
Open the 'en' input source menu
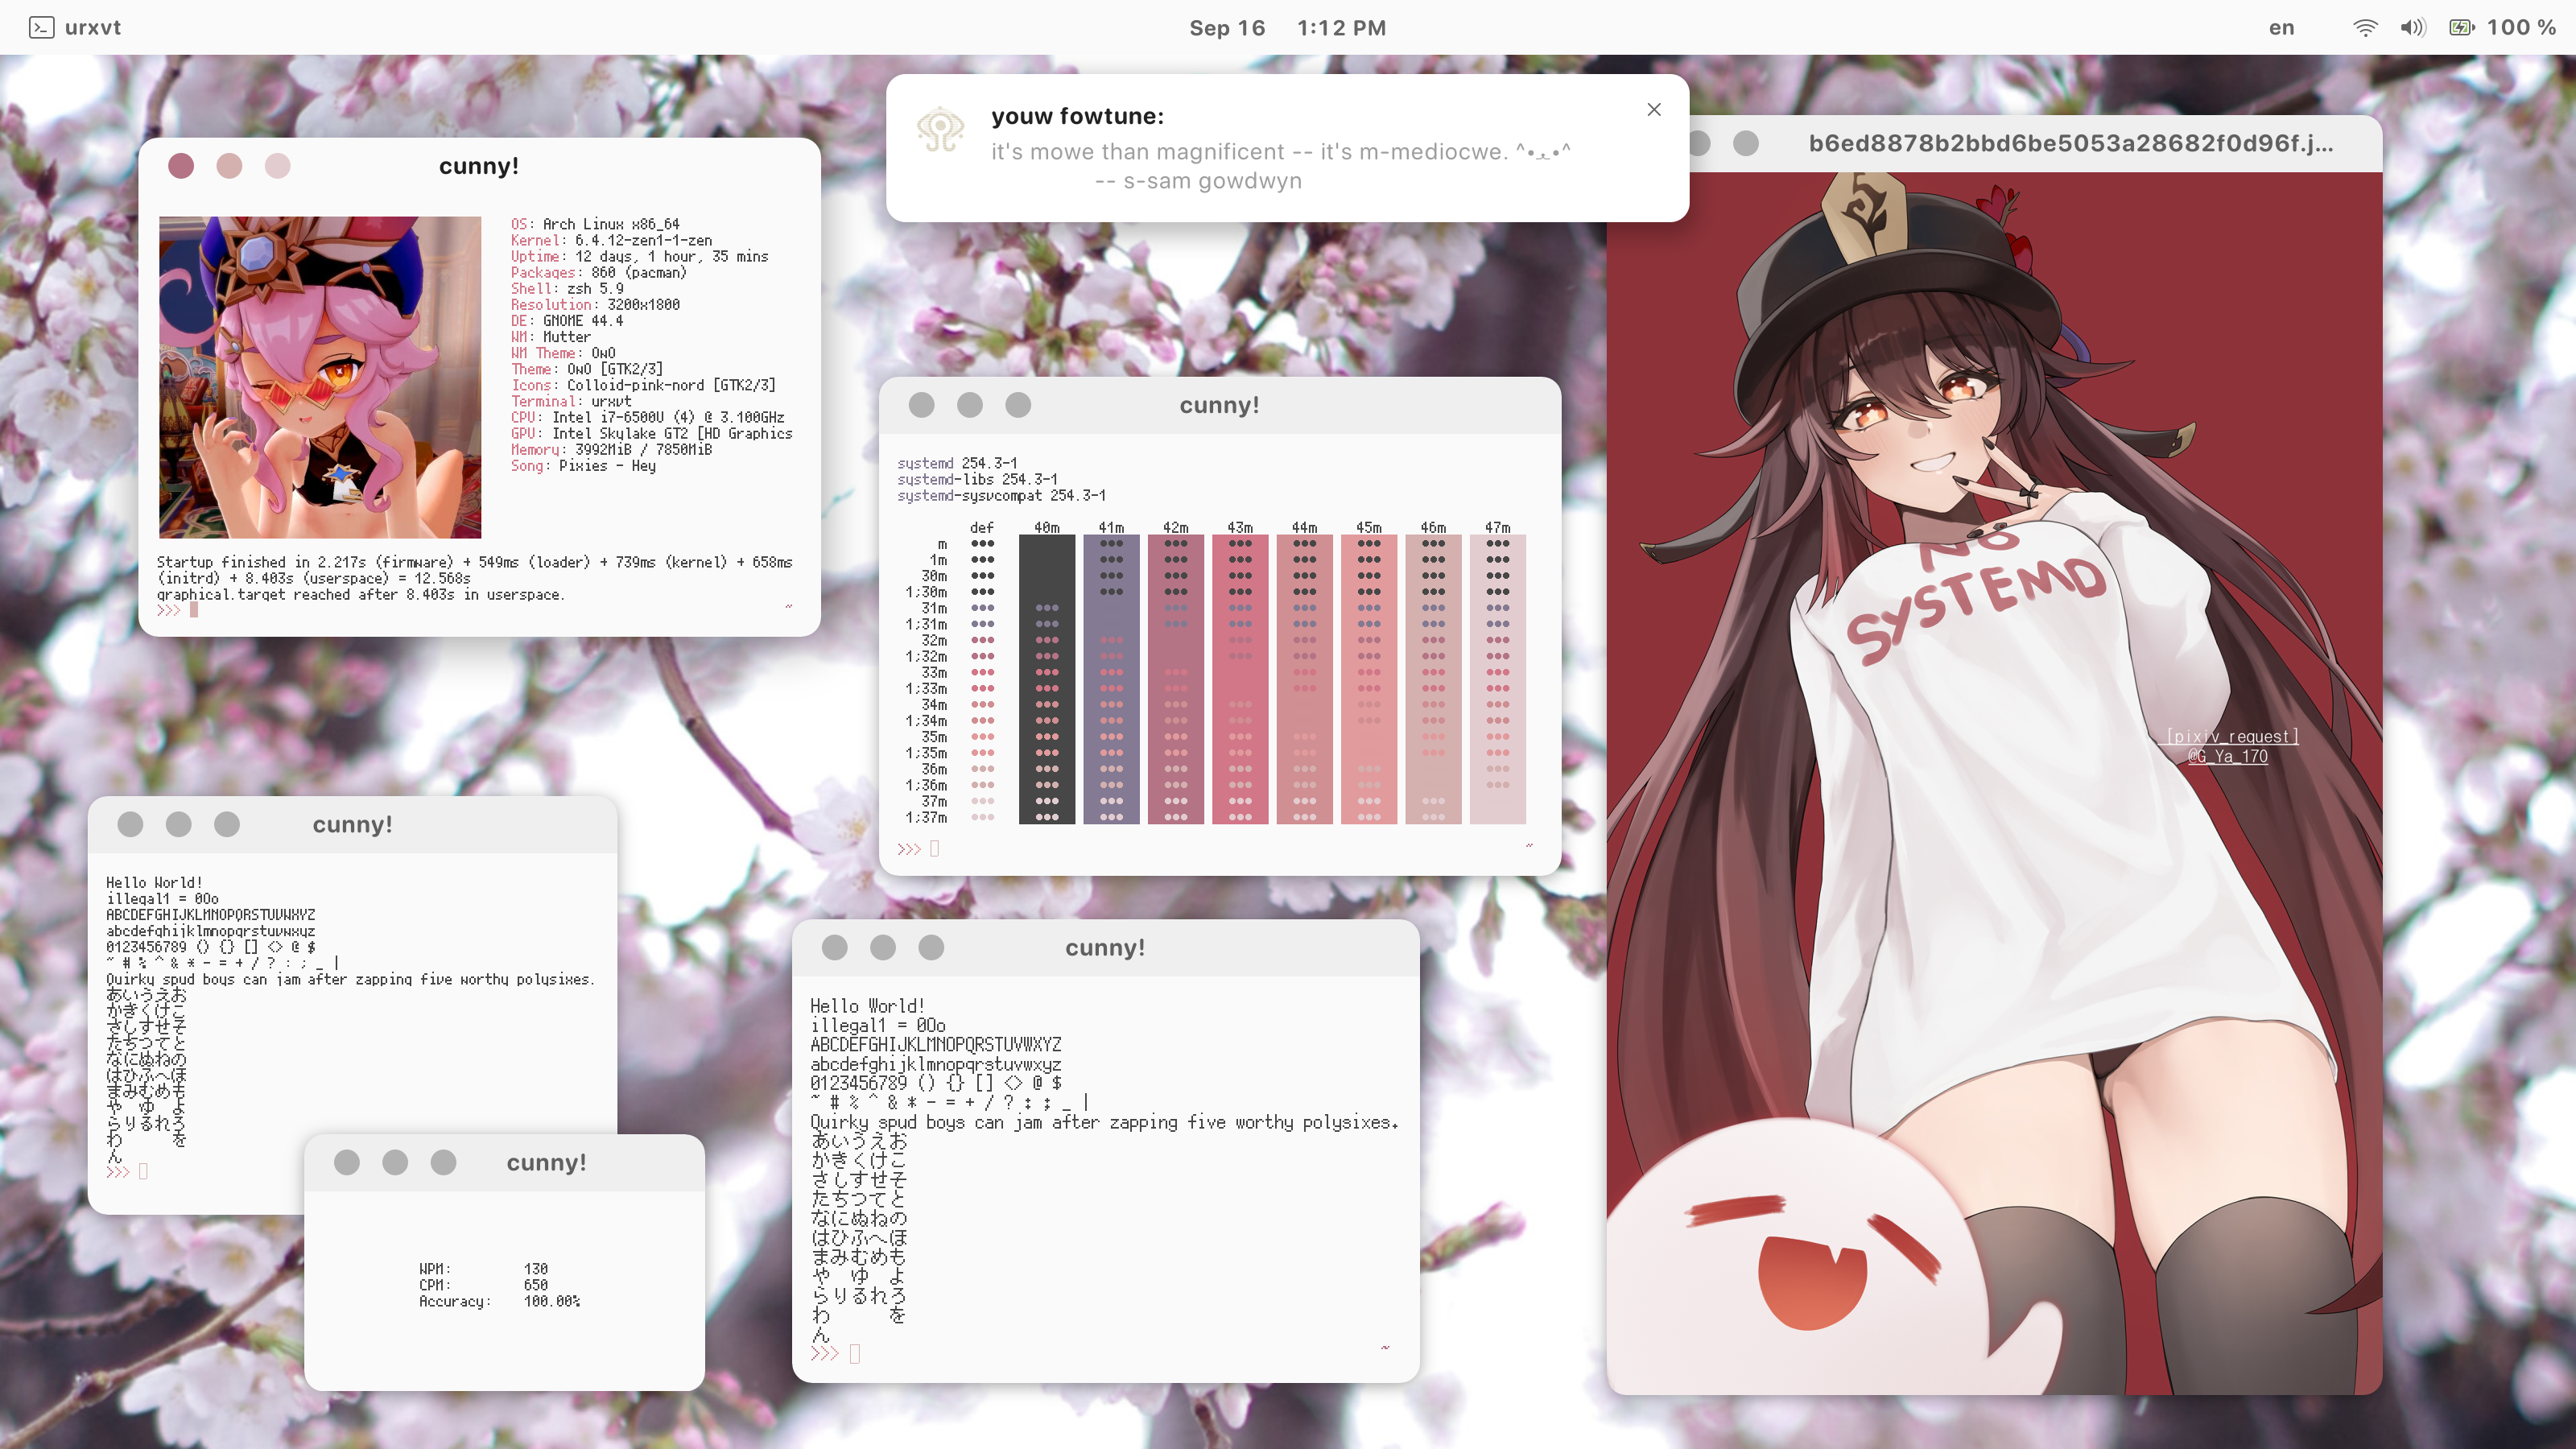click(x=2281, y=27)
